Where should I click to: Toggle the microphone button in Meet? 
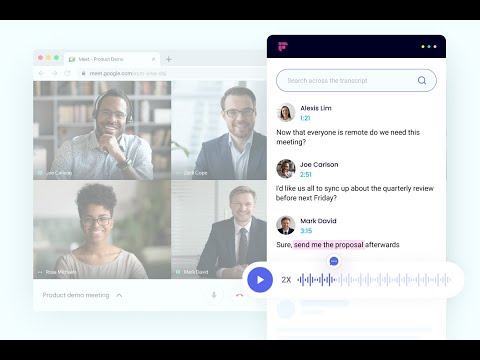pyautogui.click(x=214, y=295)
